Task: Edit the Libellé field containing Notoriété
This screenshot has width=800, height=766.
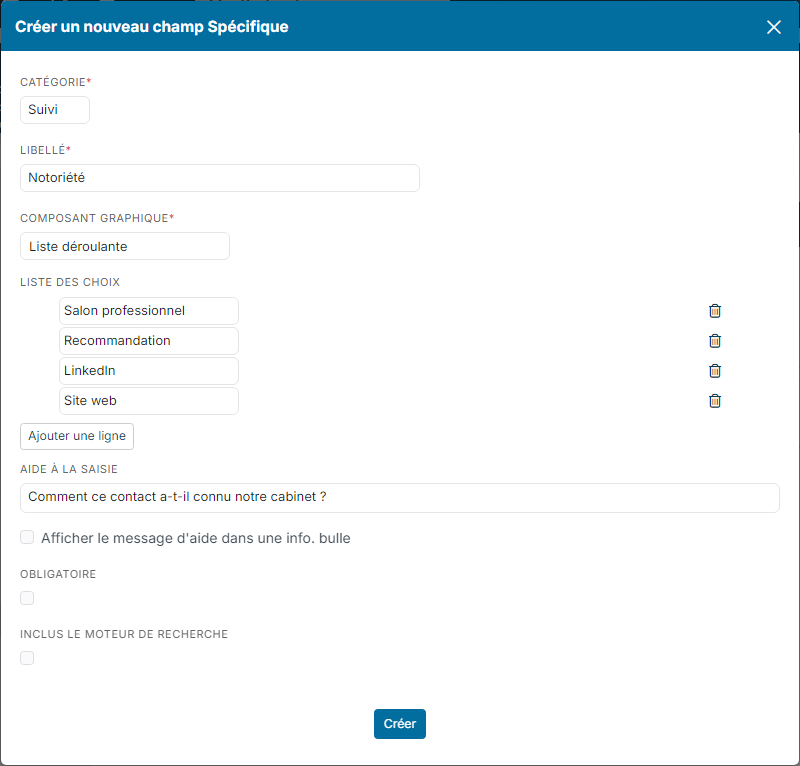Action: tap(220, 178)
